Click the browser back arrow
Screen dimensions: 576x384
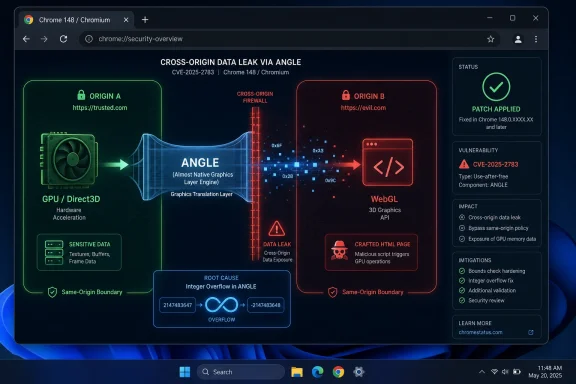[x=26, y=39]
